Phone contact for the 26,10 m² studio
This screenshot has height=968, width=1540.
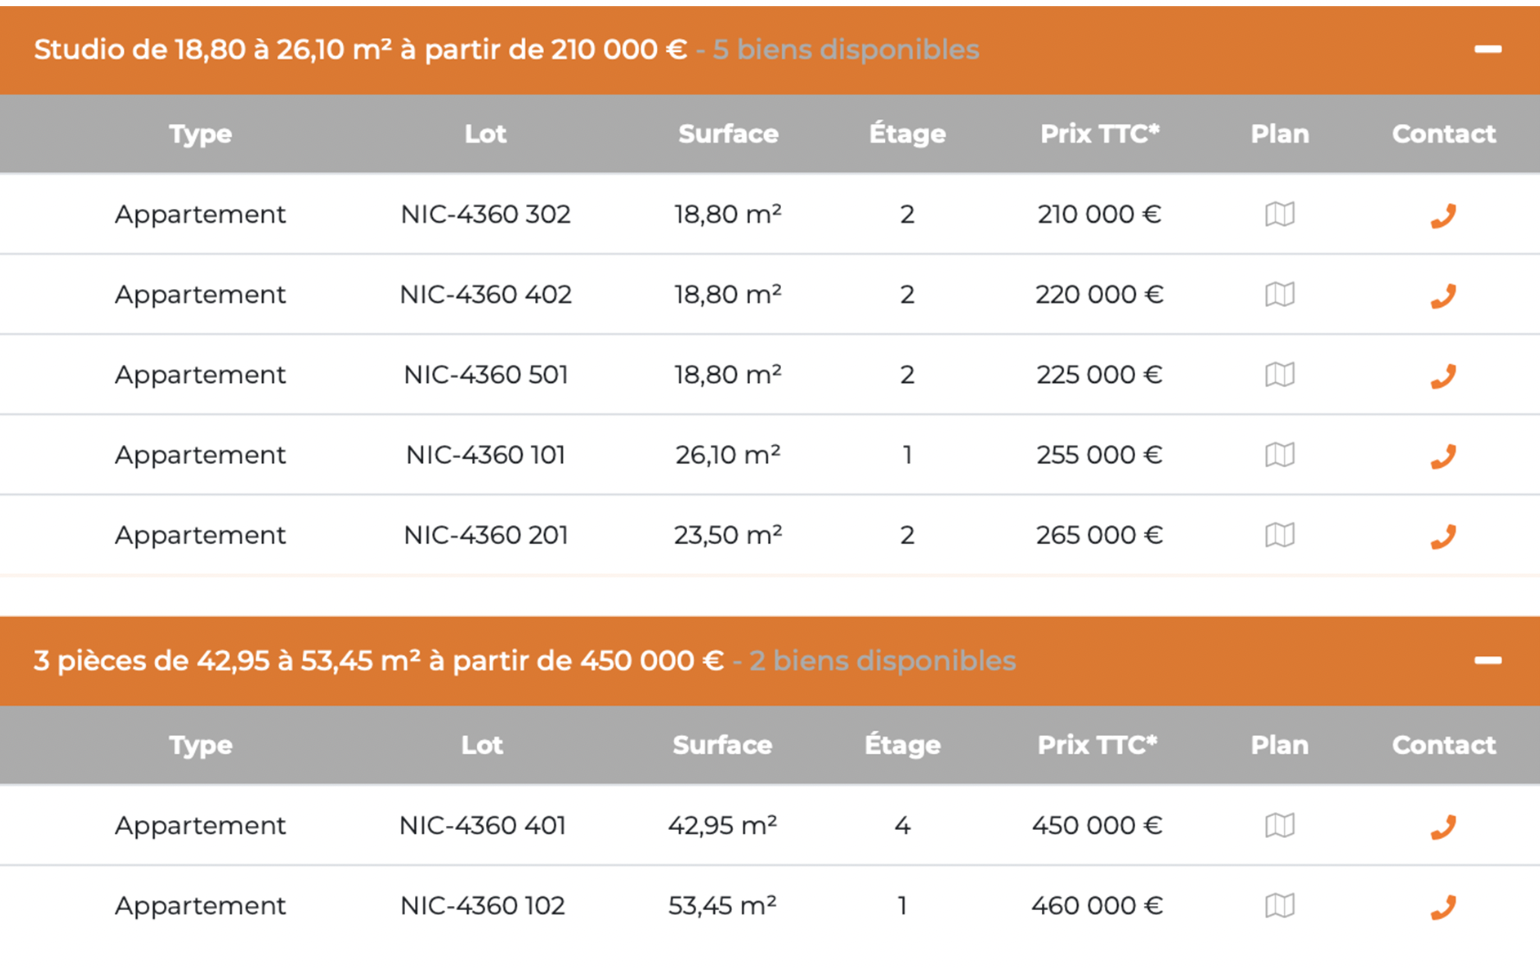click(1442, 456)
